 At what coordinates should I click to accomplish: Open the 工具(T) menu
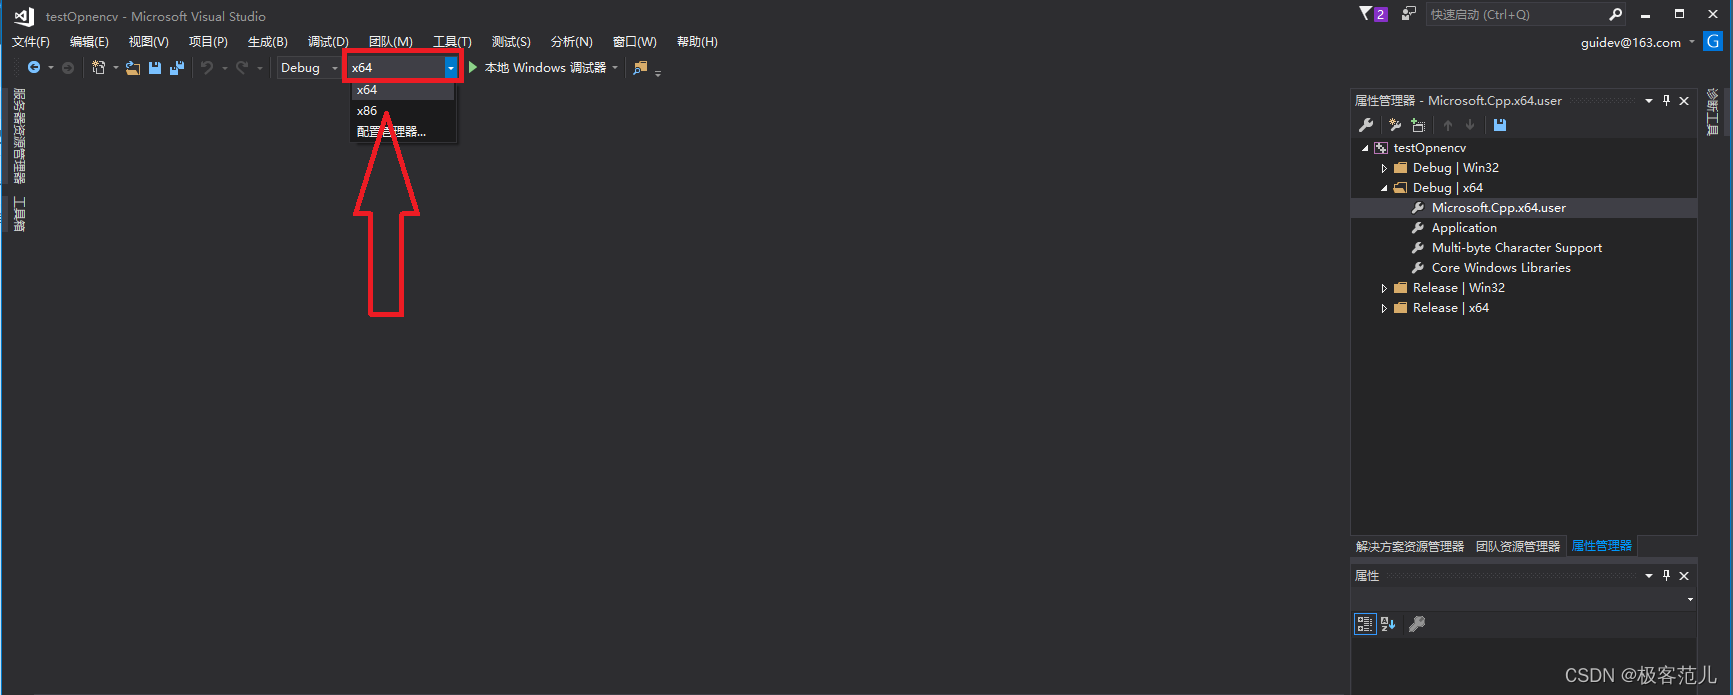tap(452, 42)
